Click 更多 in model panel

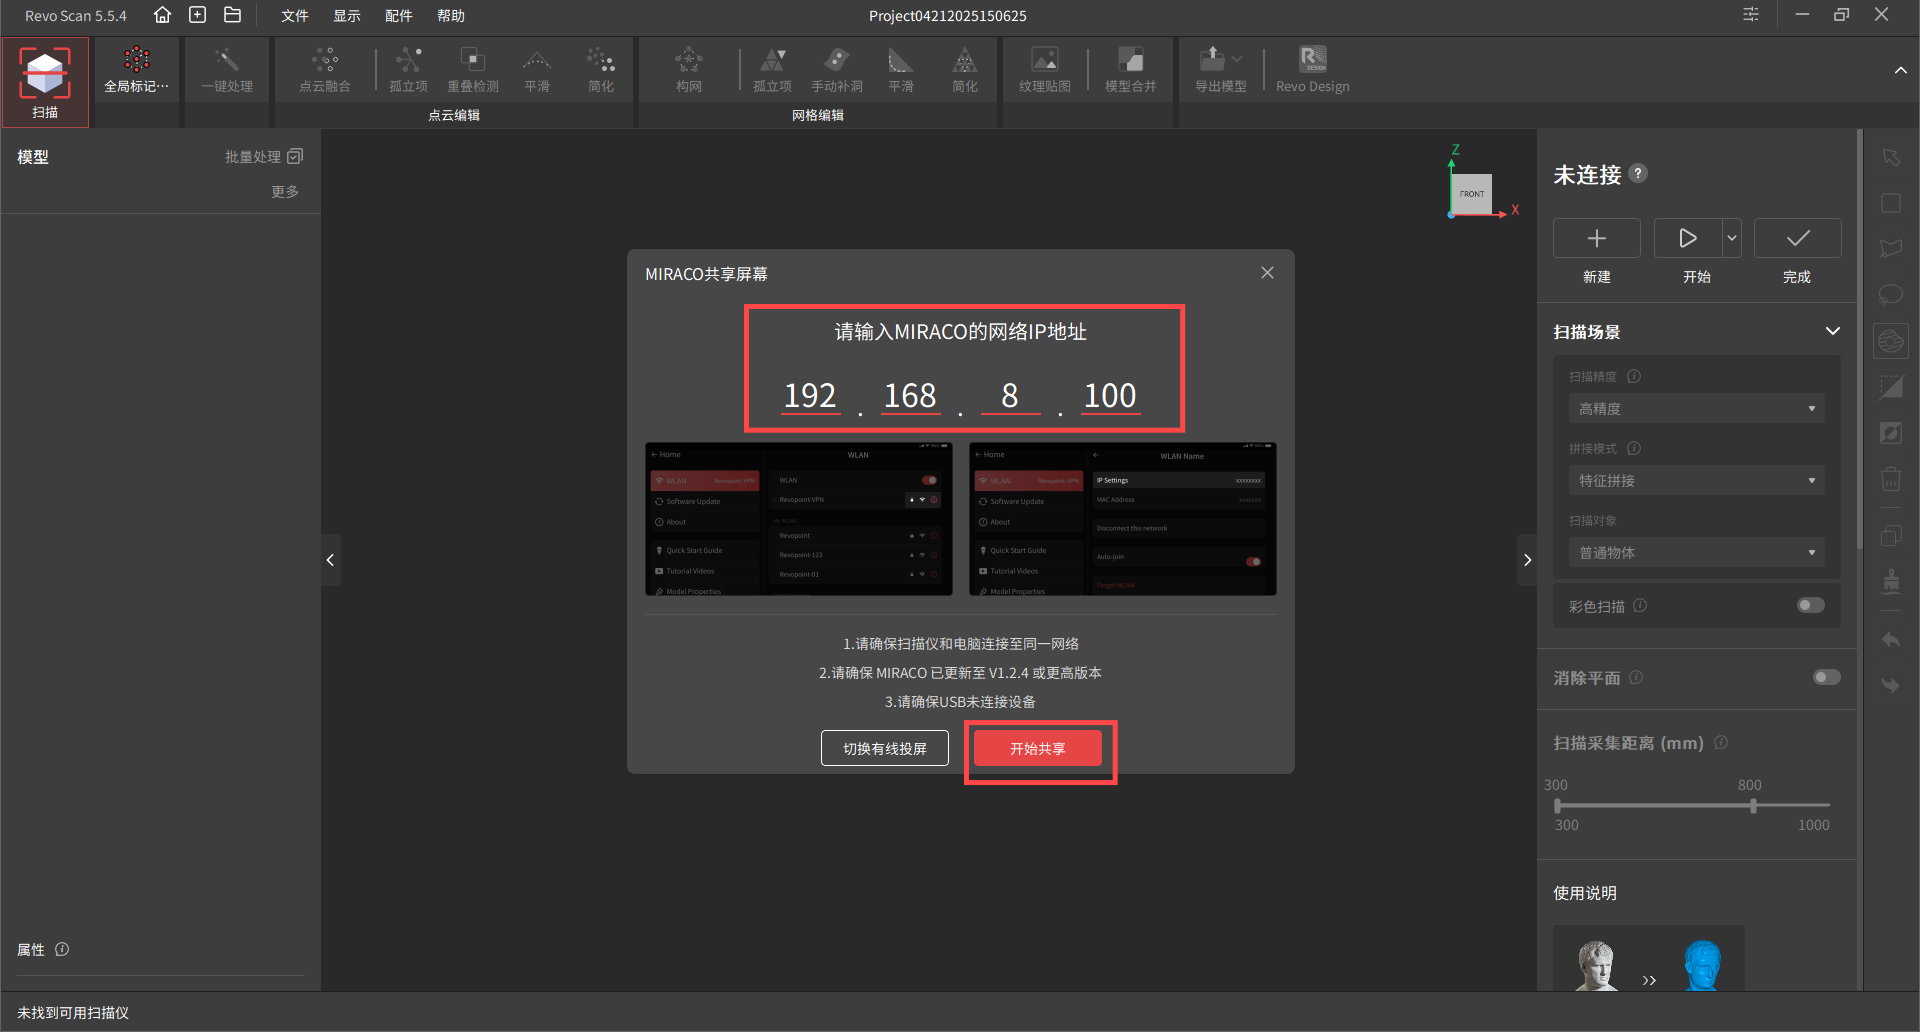click(285, 191)
